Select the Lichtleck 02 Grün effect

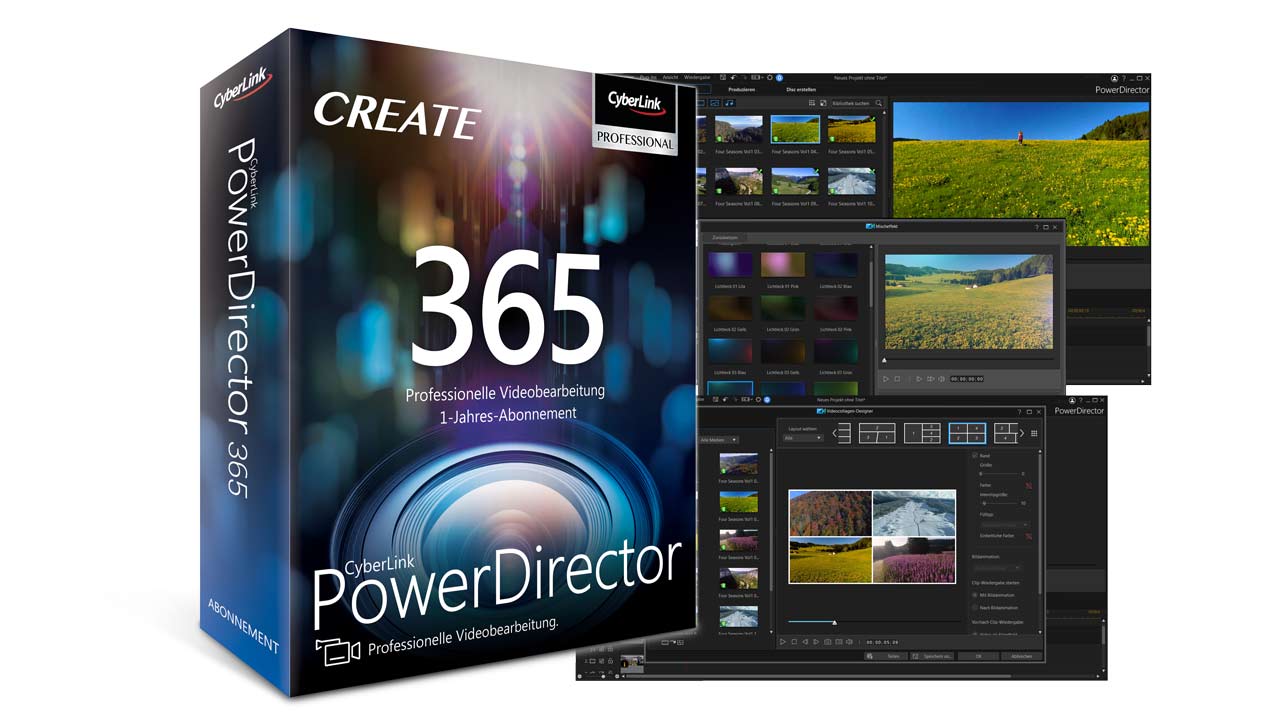[783, 307]
